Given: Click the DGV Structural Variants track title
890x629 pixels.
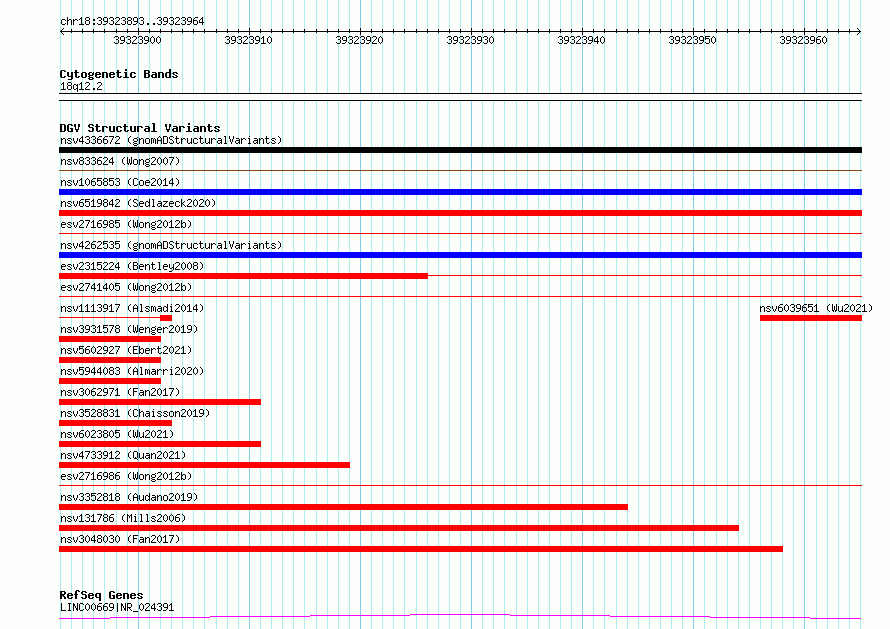Looking at the screenshot, I should pyautogui.click(x=140, y=128).
